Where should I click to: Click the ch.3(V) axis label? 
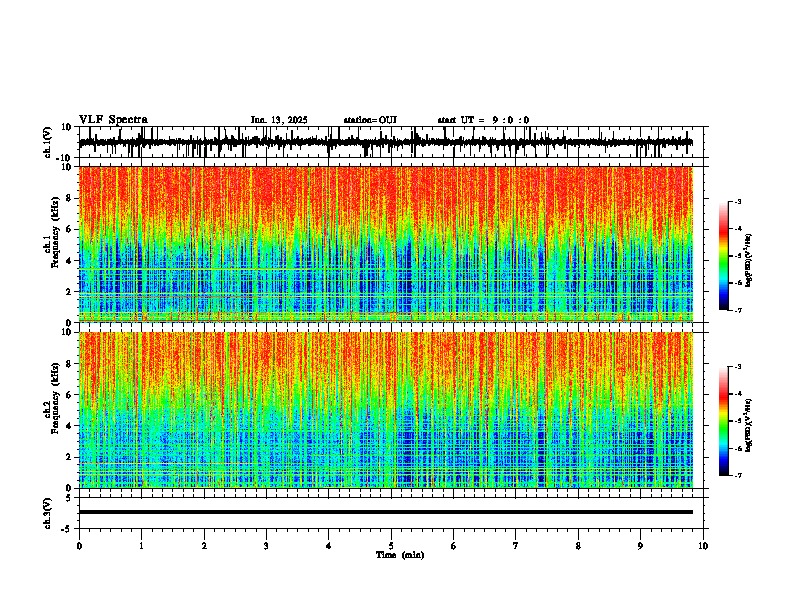point(48,513)
